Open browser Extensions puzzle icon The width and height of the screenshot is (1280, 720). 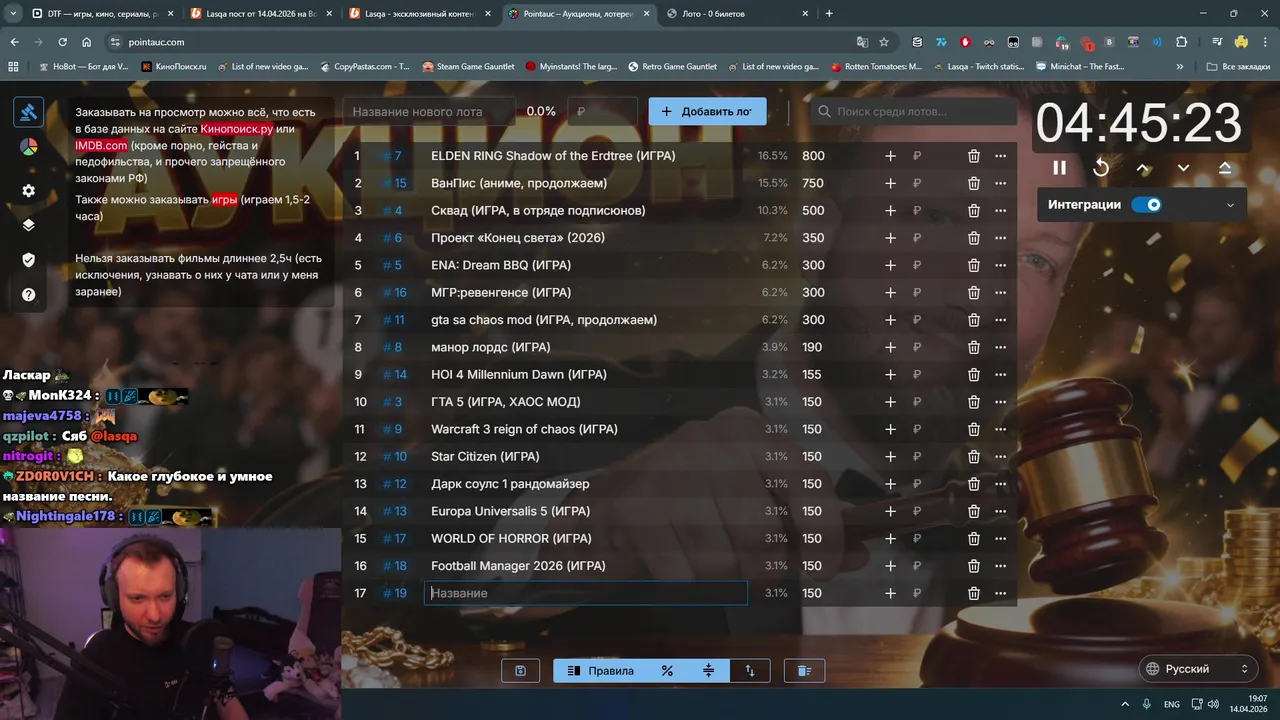(1182, 42)
